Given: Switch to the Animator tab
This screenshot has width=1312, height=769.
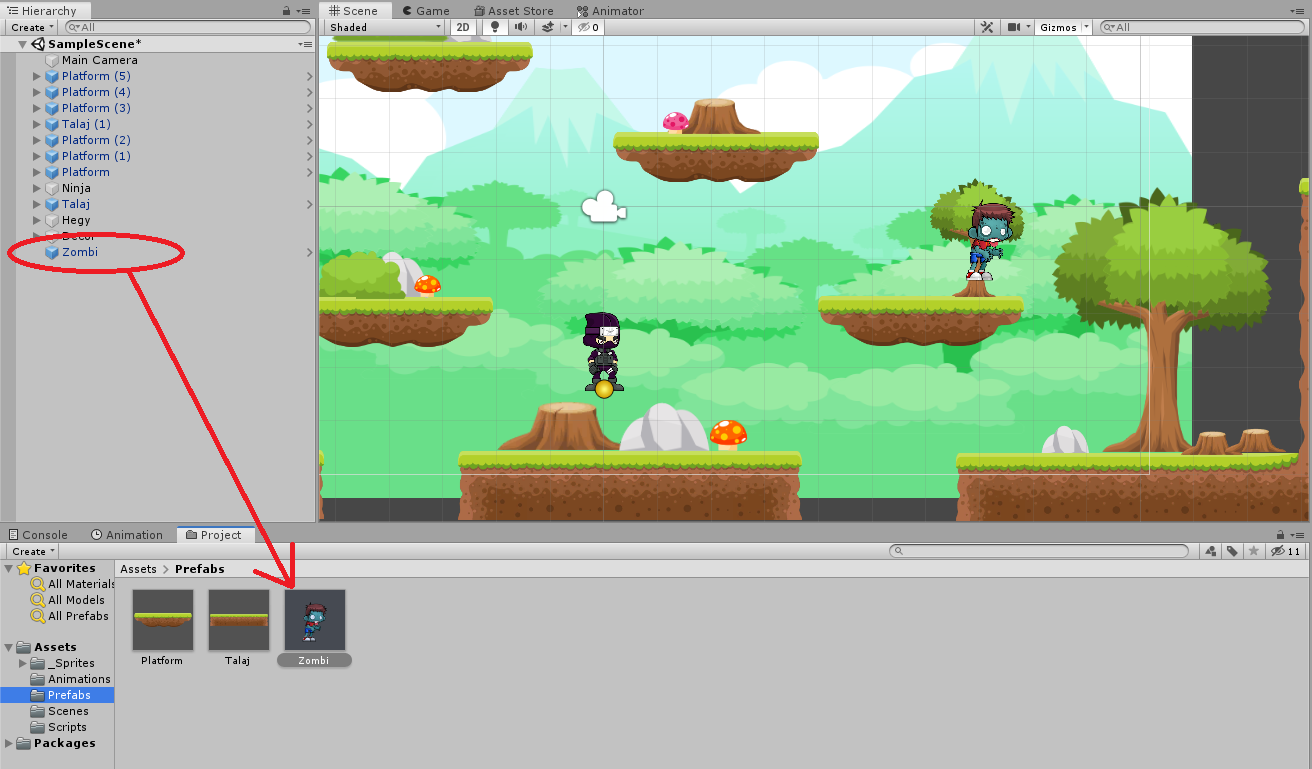Looking at the screenshot, I should (610, 10).
